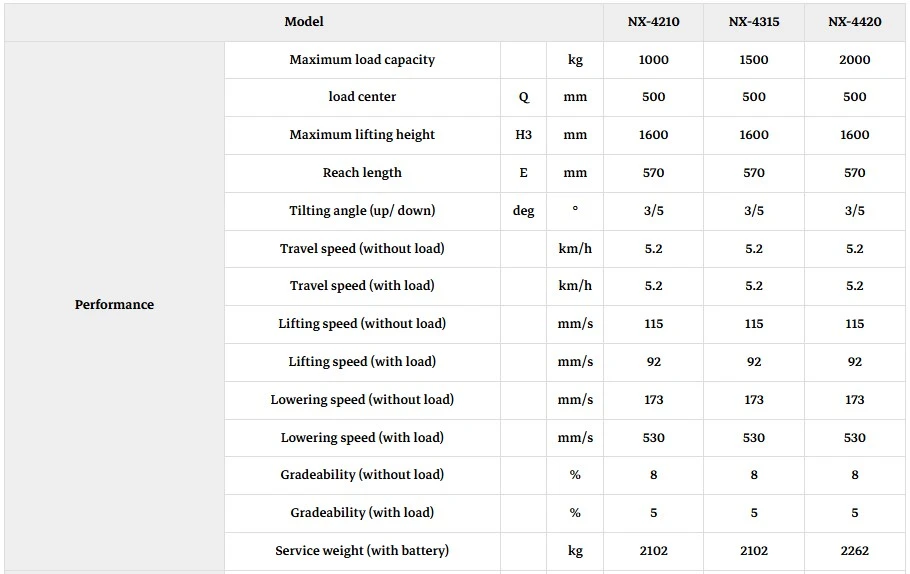Click Lowering speed (without load) label

362,399
